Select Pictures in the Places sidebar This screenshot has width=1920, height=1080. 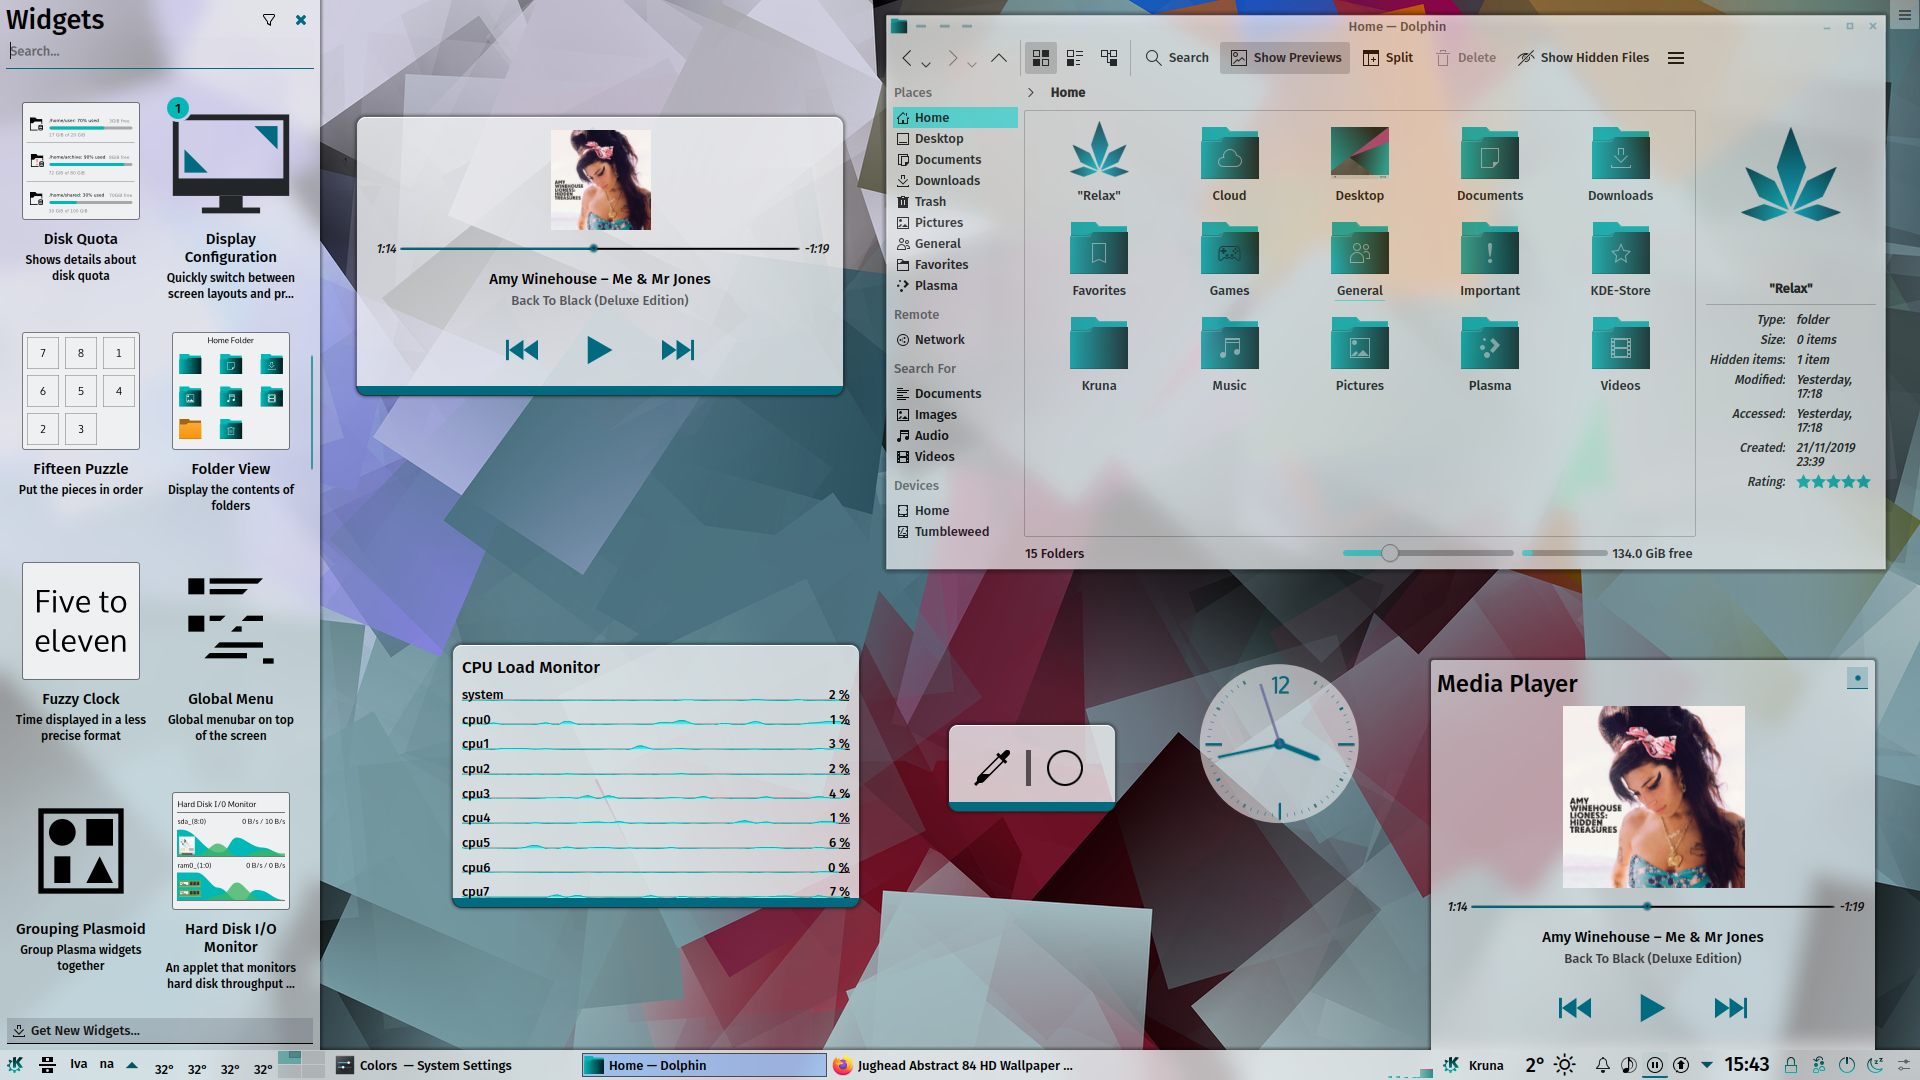point(938,222)
